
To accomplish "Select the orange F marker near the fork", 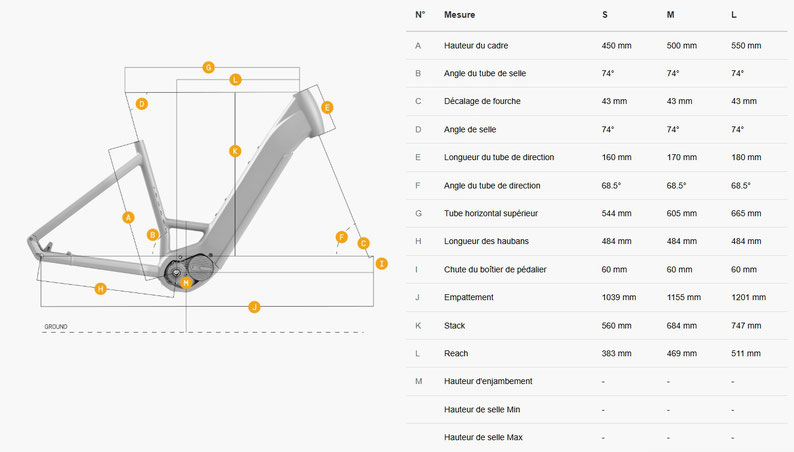I will click(341, 237).
